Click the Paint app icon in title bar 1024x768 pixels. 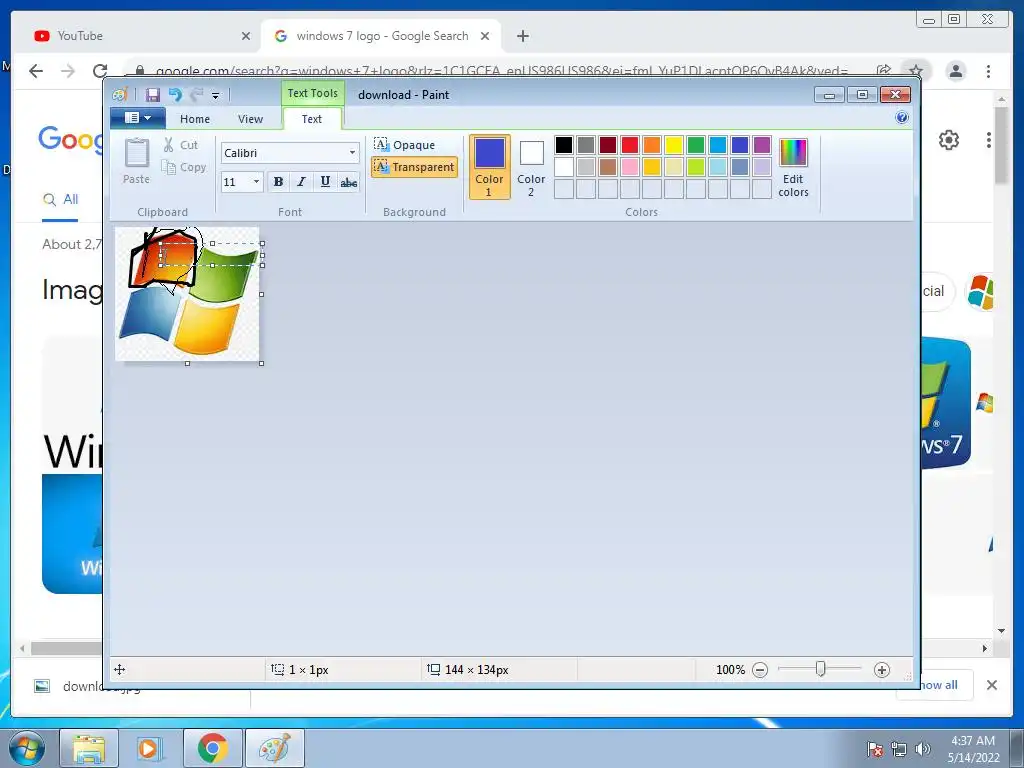(120, 95)
